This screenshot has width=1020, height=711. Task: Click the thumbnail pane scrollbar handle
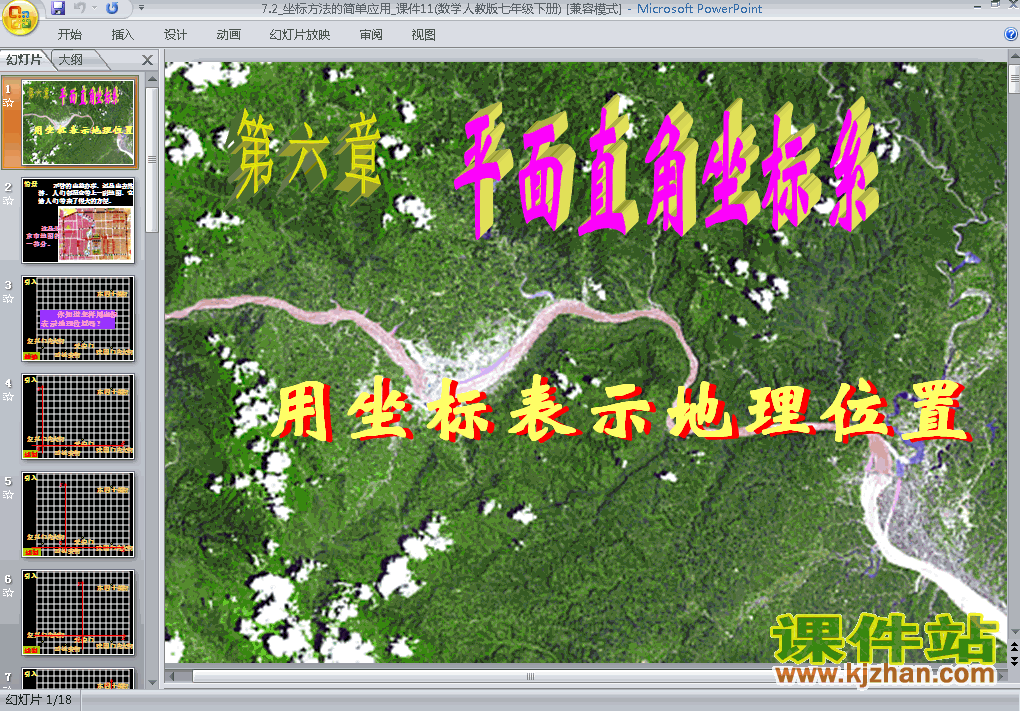tap(152, 159)
